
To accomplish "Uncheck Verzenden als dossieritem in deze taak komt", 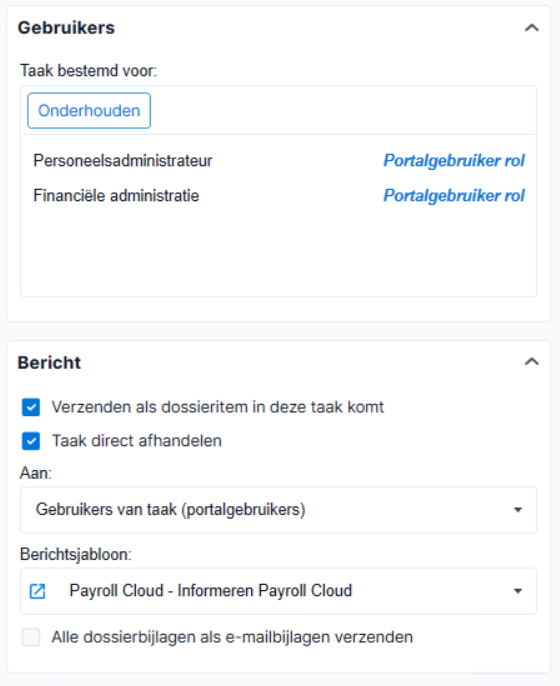I will [x=31, y=407].
